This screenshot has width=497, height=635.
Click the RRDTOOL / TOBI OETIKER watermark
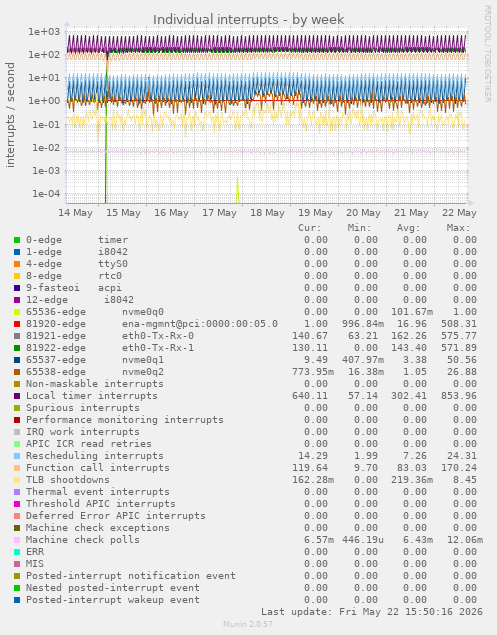[x=487, y=54]
